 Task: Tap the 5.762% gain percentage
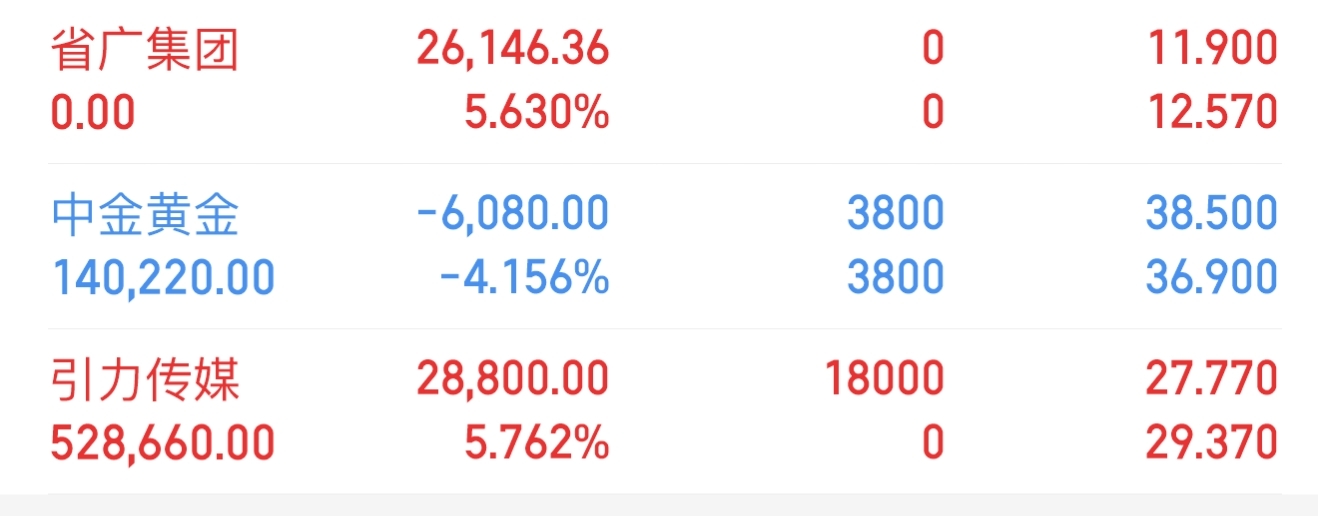click(537, 444)
